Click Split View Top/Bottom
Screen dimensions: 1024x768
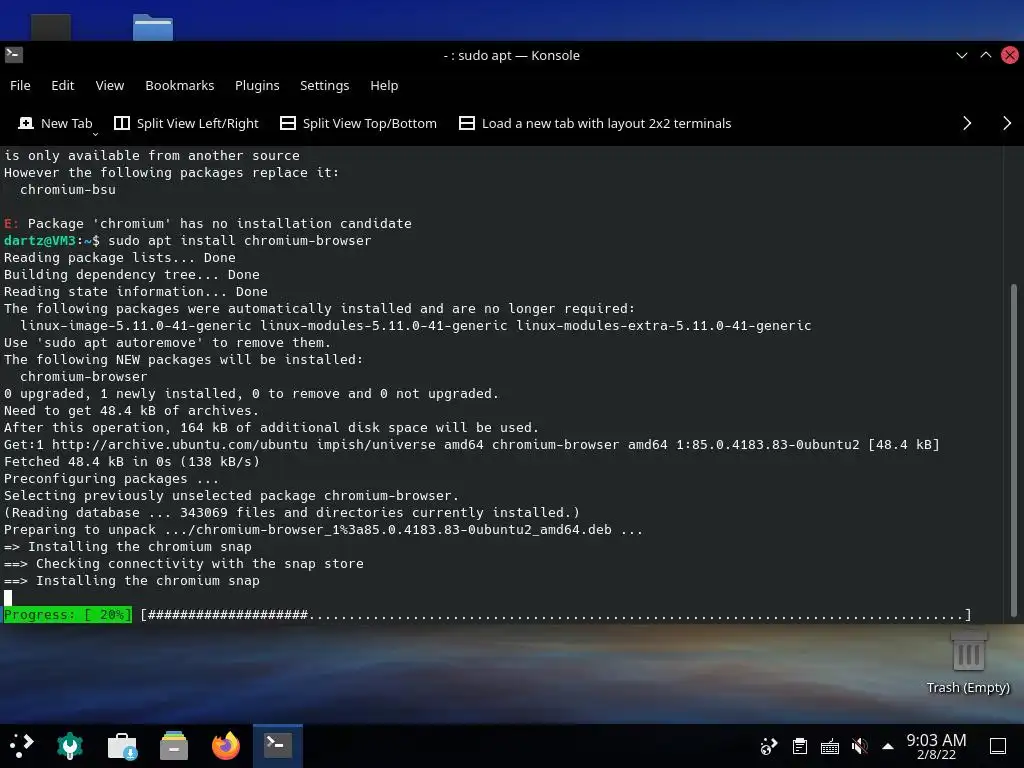click(359, 123)
